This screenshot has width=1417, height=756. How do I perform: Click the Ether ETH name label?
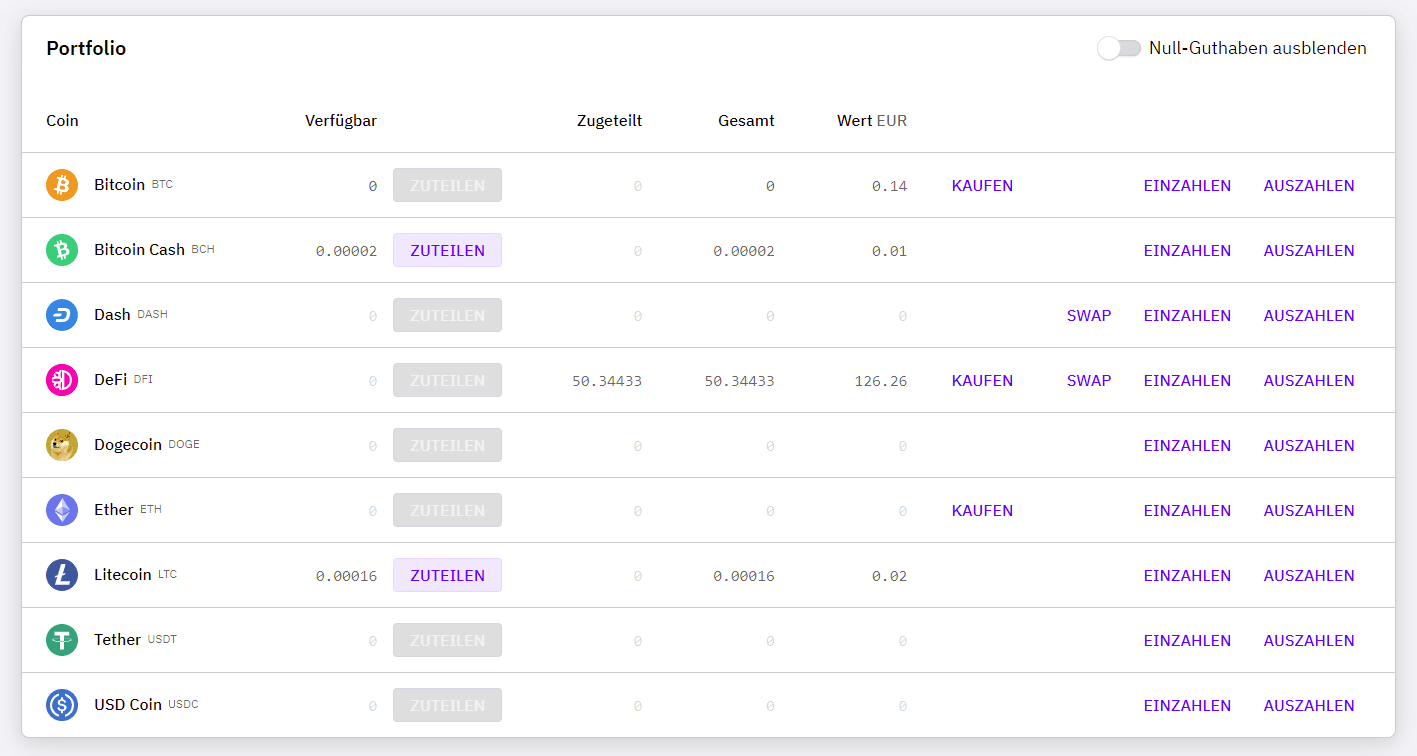point(128,510)
